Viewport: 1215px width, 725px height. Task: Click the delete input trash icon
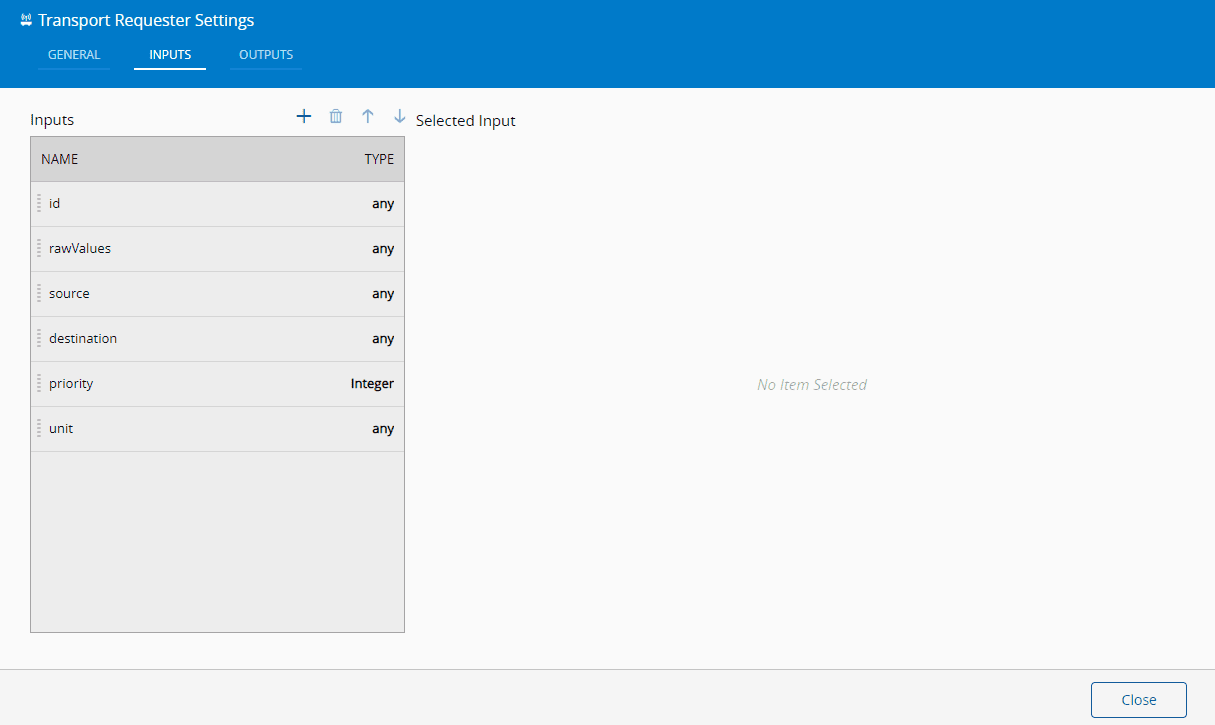[x=336, y=117]
